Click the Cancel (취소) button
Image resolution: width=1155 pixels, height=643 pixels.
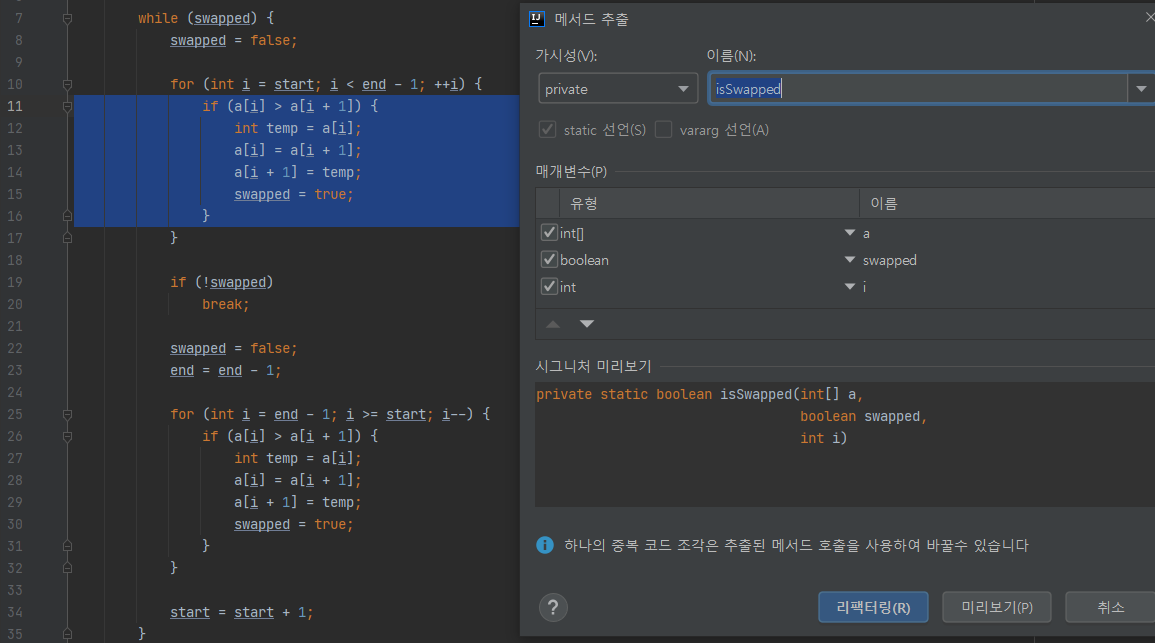click(1110, 608)
